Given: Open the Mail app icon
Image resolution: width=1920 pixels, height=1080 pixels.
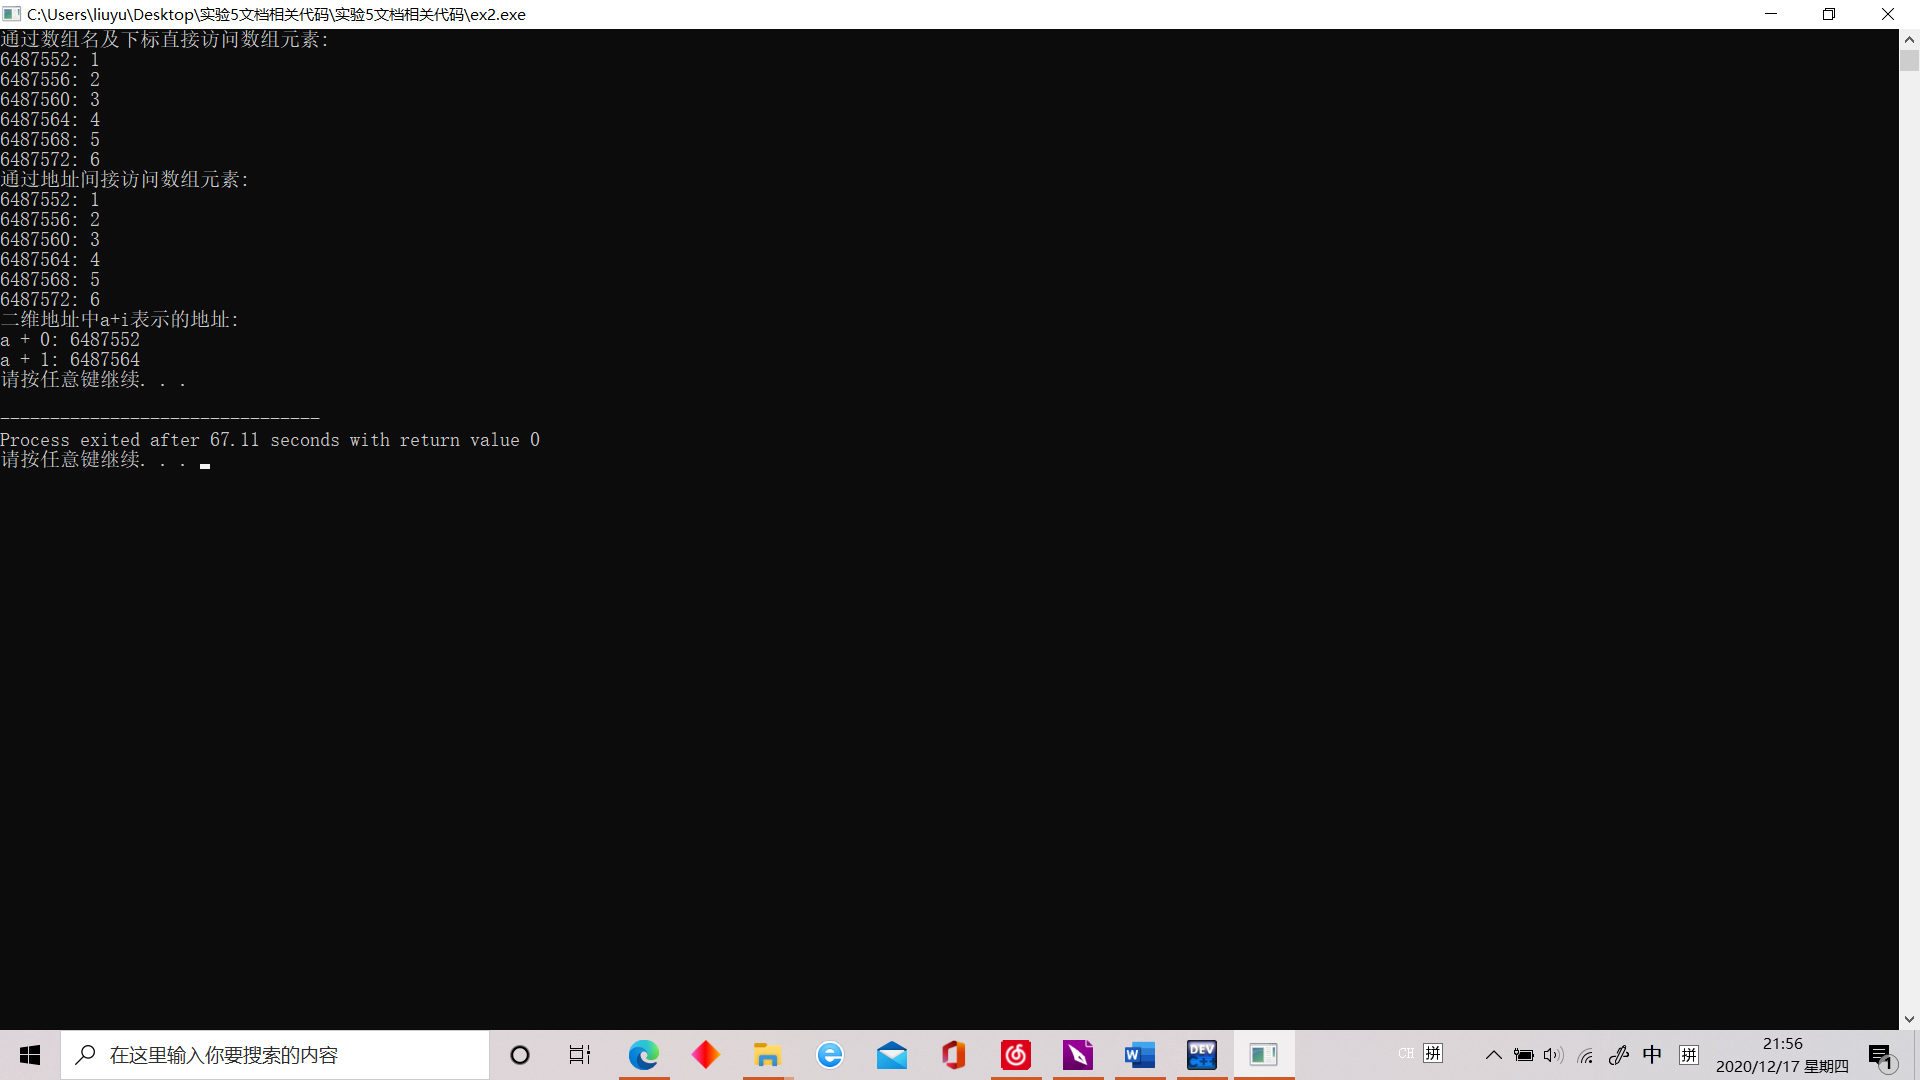Looking at the screenshot, I should [x=892, y=1055].
